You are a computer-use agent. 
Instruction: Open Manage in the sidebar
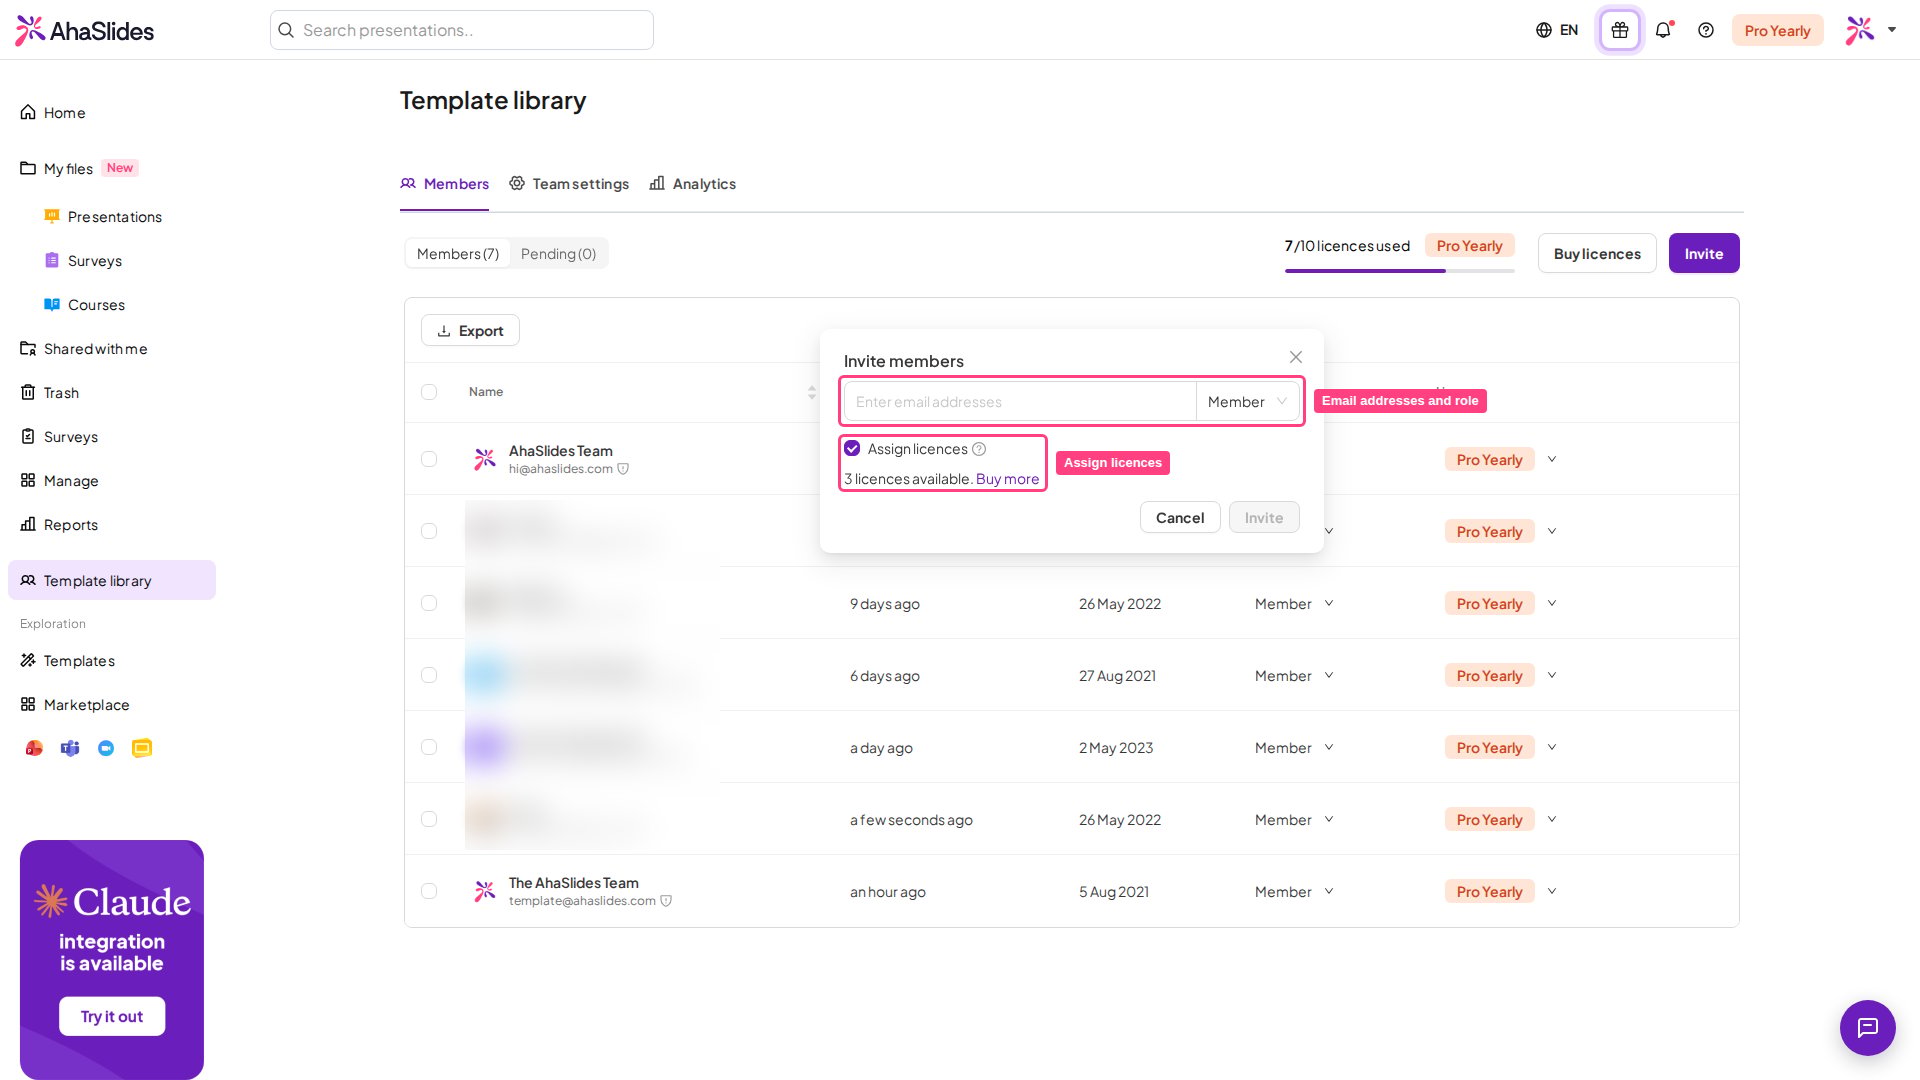(x=59, y=481)
